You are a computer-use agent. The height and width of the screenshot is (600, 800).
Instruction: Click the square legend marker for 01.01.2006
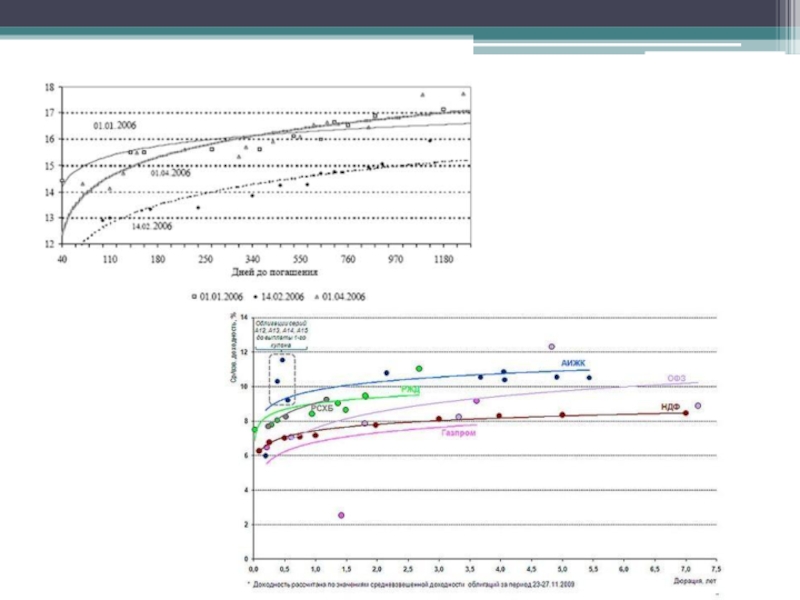tap(194, 296)
